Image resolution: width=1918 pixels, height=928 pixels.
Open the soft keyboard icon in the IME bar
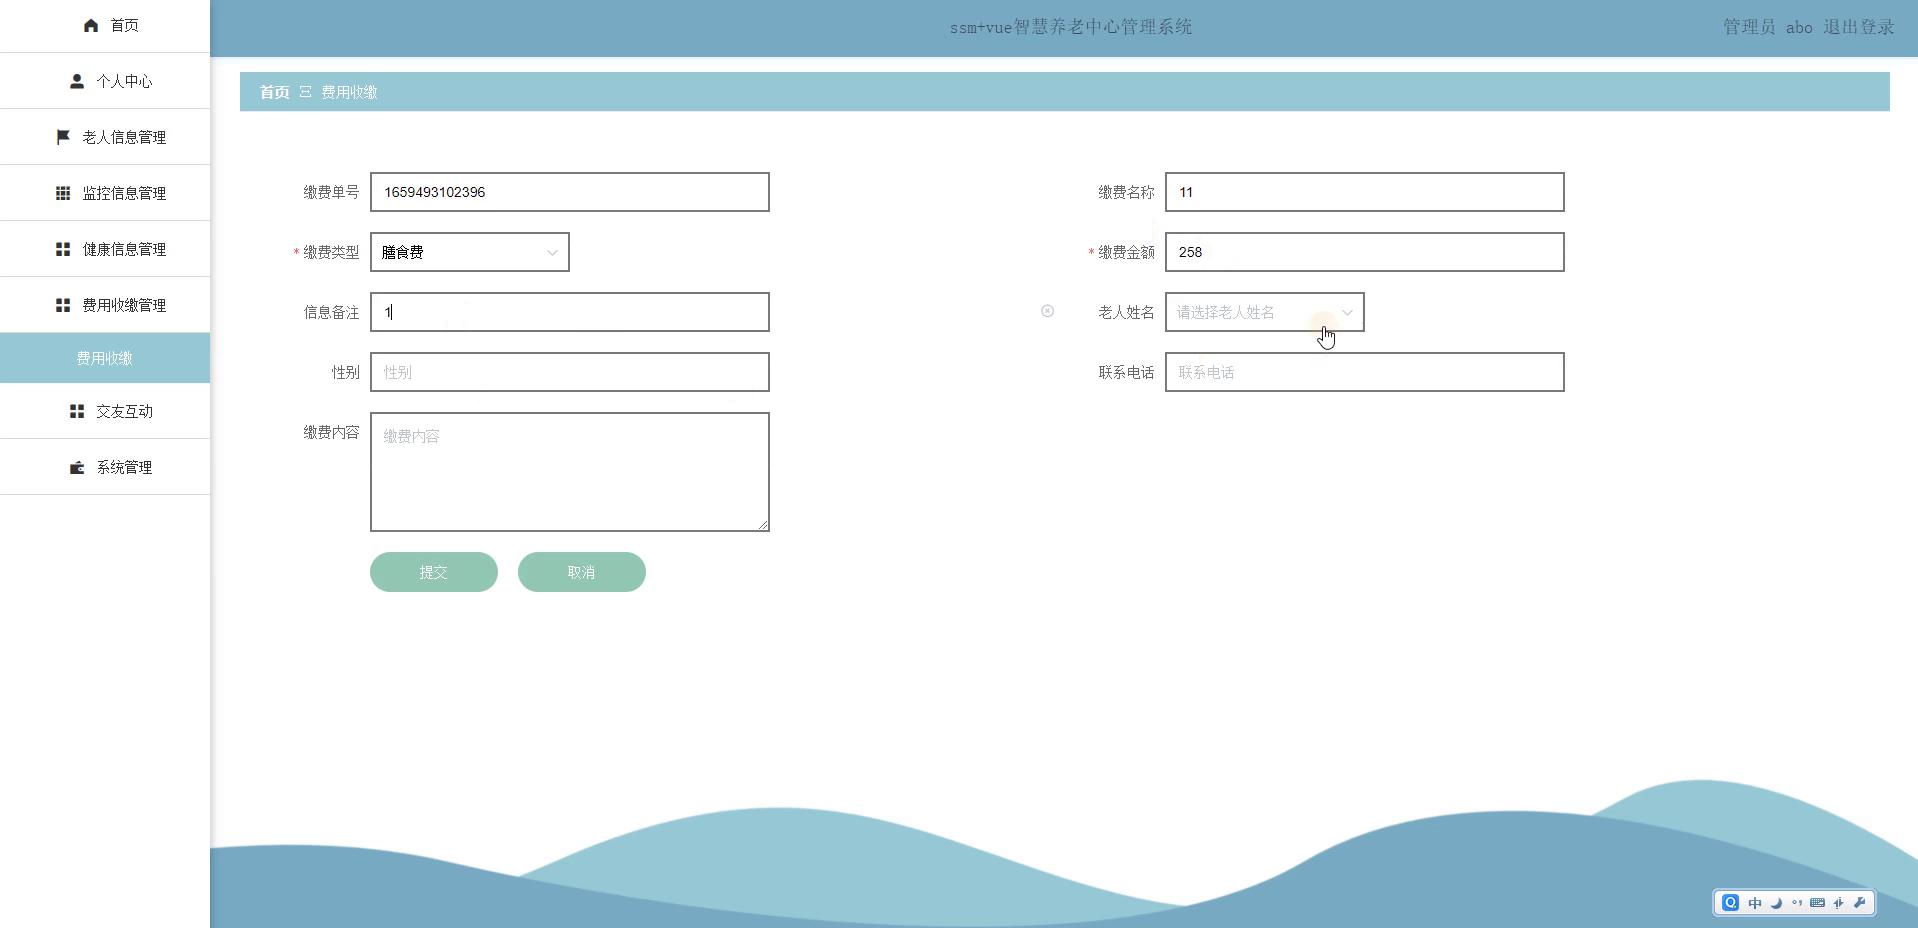1818,903
